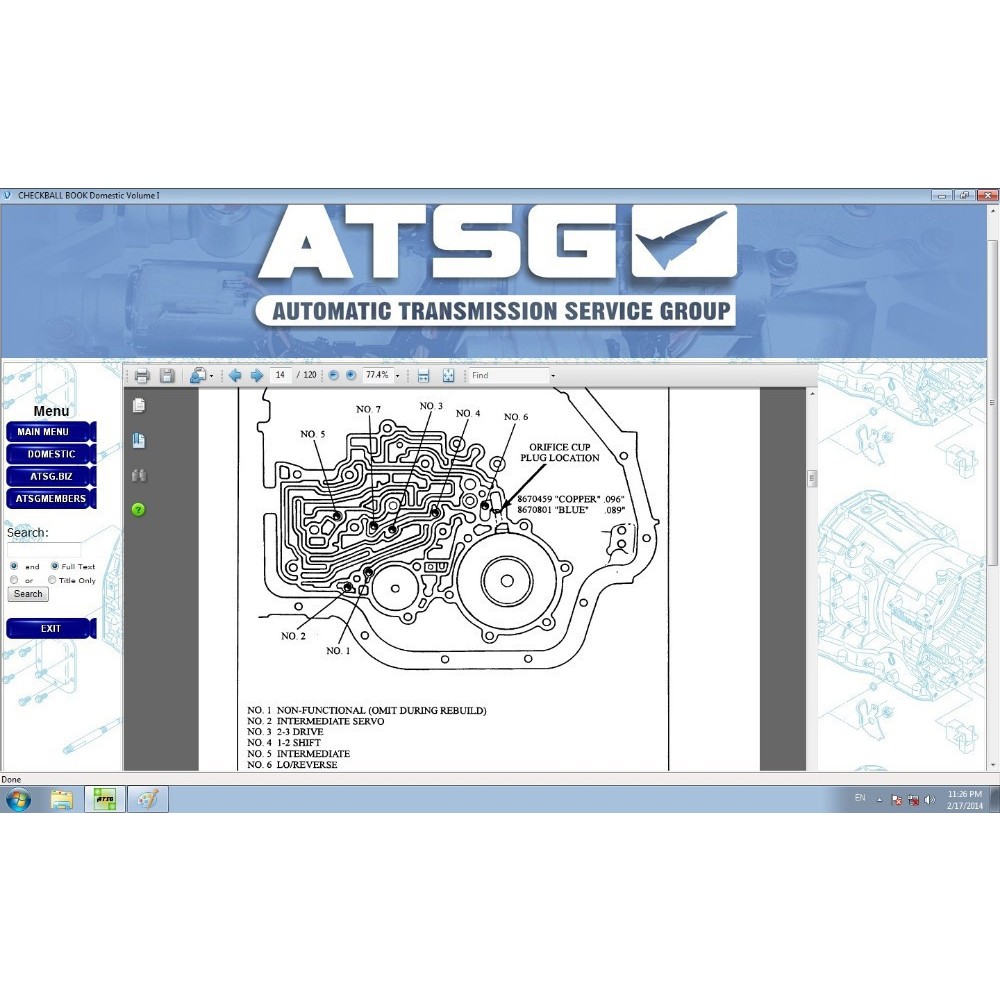The image size is (1000, 1000).
Task: Open the Print dialog in the PDF toolbar
Action: tap(142, 375)
